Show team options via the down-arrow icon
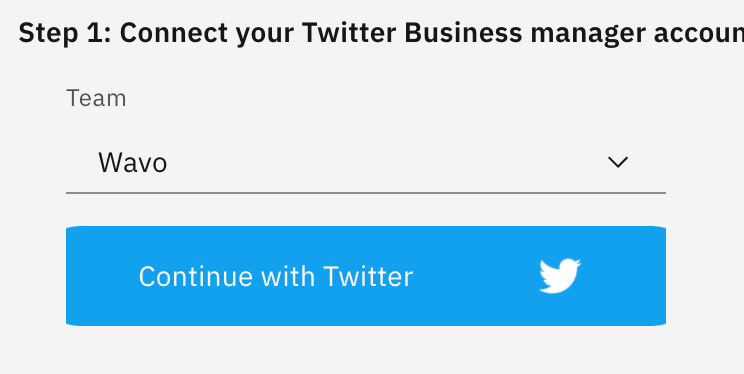 [618, 162]
